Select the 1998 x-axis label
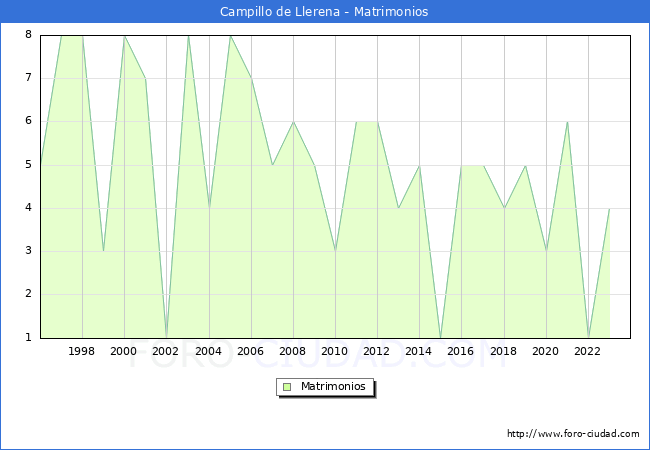 (82, 351)
